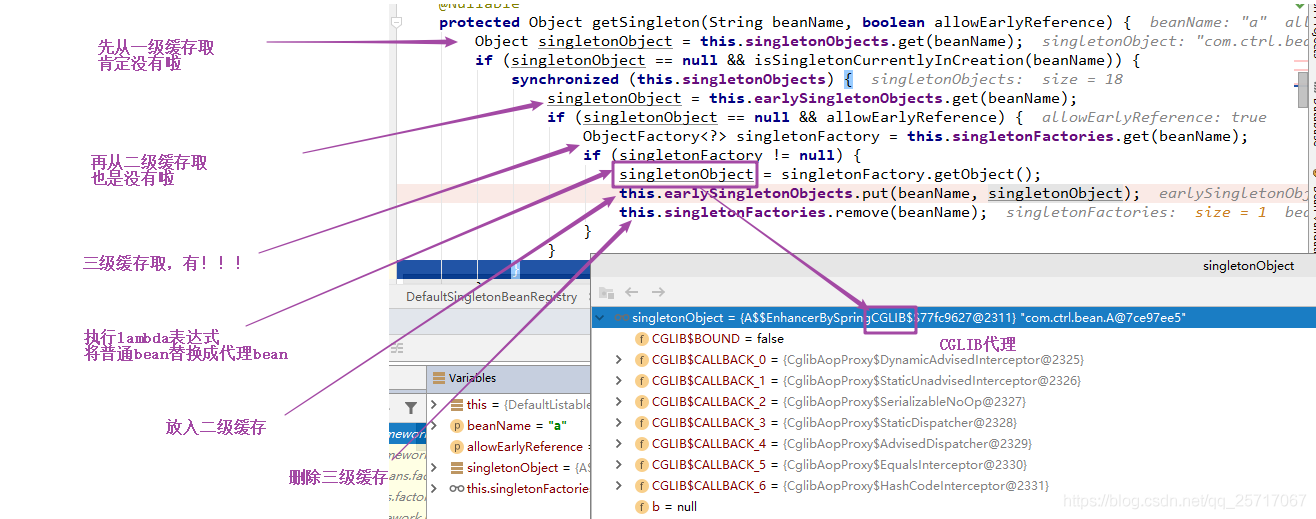Screen dimensions: 1316x519
Task: Click the field icon of CGLIB$BOUND
Action: pyautogui.click(x=642, y=339)
